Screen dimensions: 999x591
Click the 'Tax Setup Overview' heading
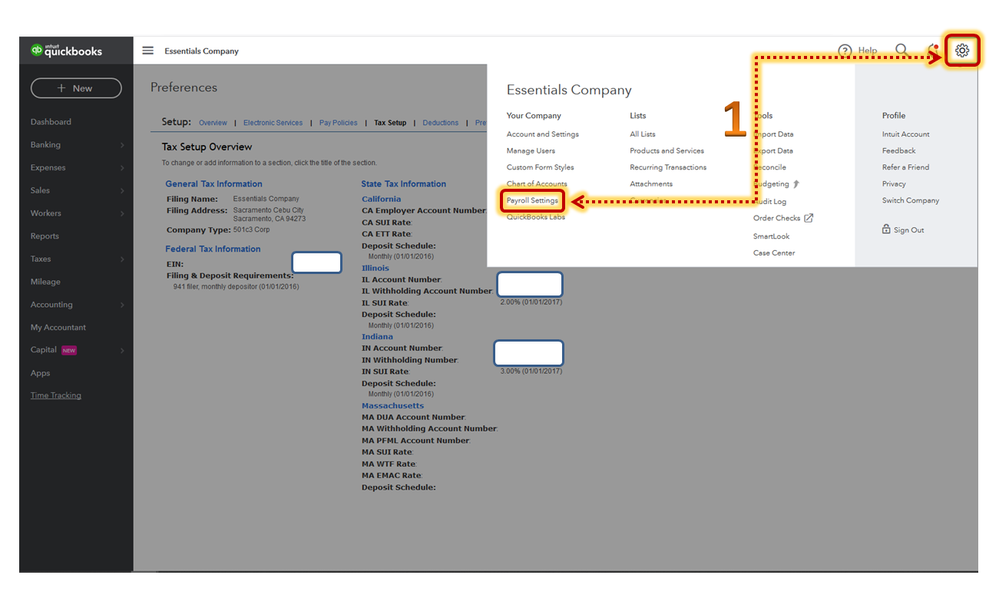207,147
